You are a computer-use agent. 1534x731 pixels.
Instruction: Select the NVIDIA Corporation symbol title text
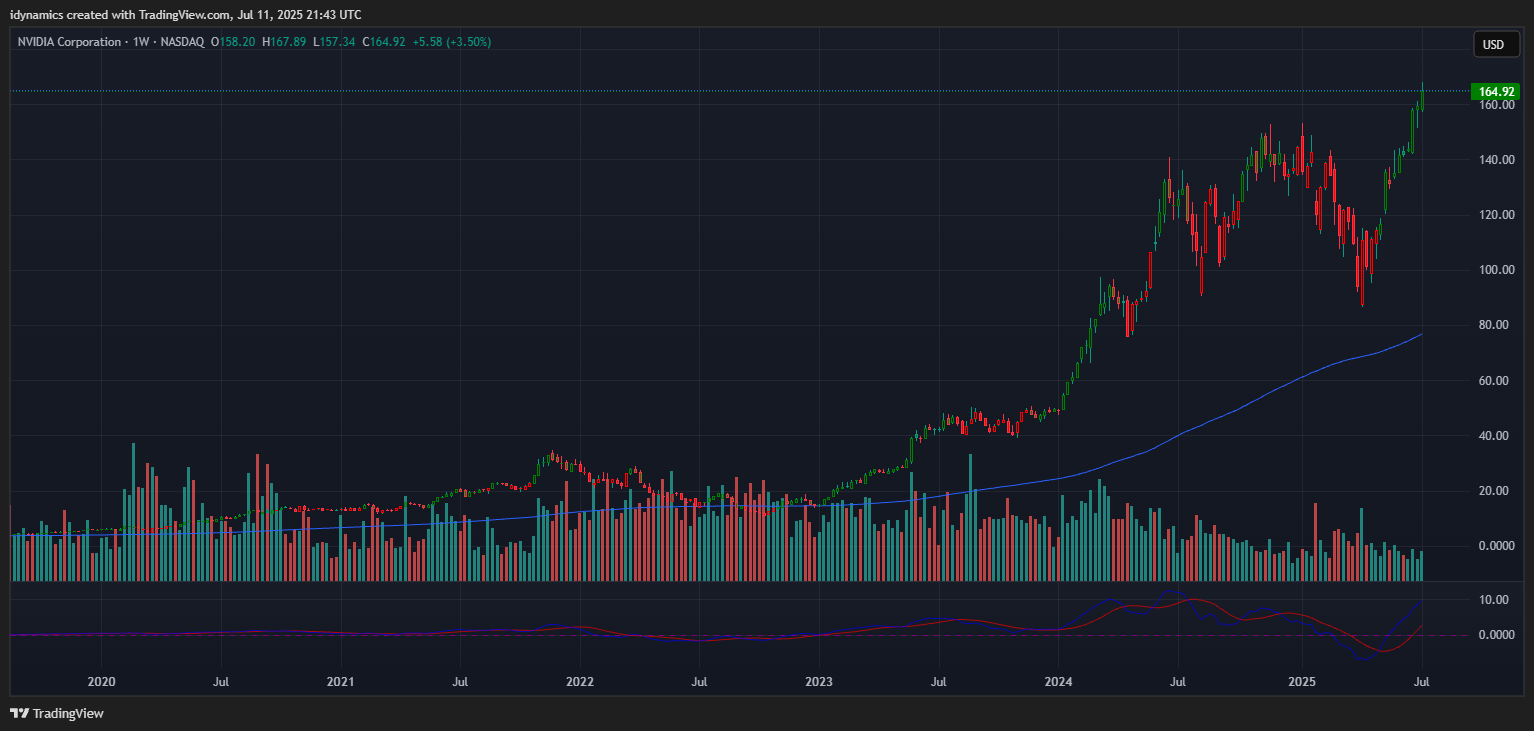pos(69,42)
